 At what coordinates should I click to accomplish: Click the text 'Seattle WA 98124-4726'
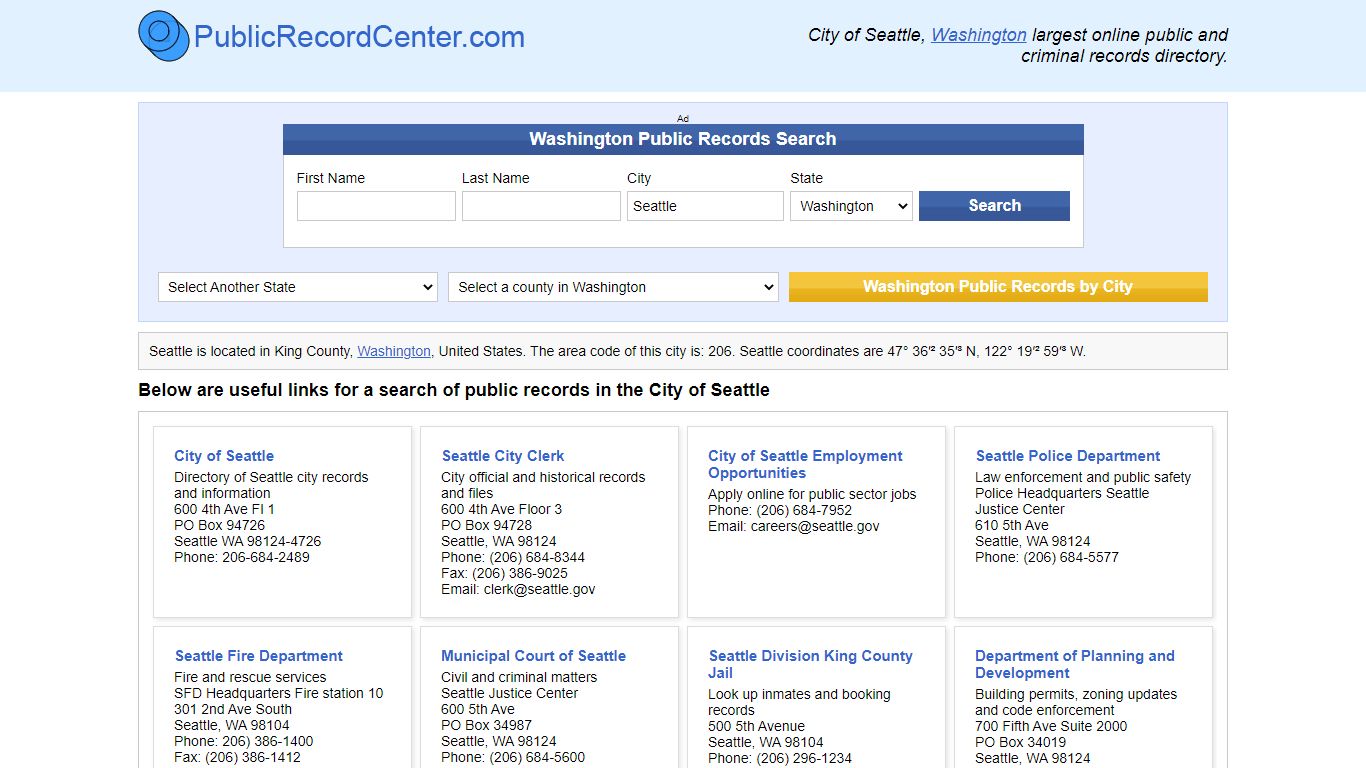coord(248,541)
